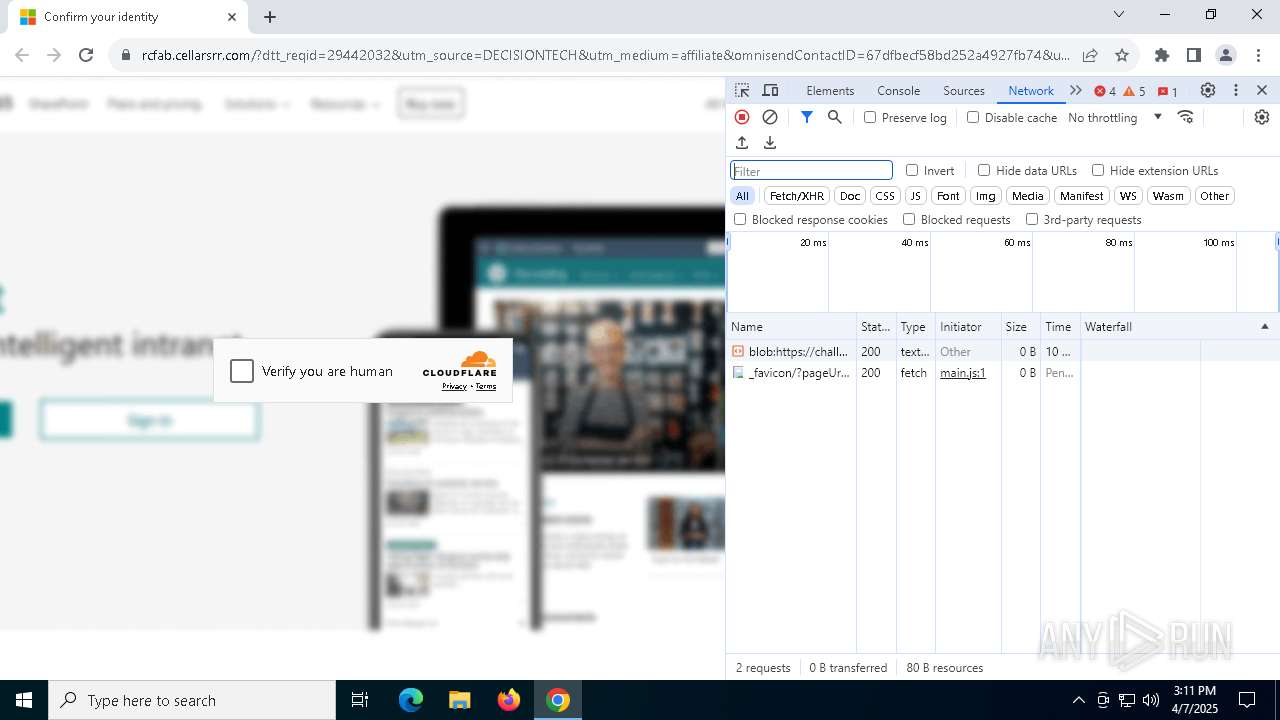Image resolution: width=1280 pixels, height=720 pixels.
Task: Switch to the Console tab
Action: (x=898, y=90)
